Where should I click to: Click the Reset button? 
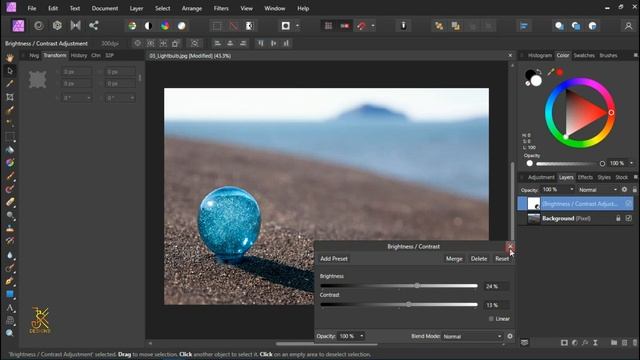(502, 259)
